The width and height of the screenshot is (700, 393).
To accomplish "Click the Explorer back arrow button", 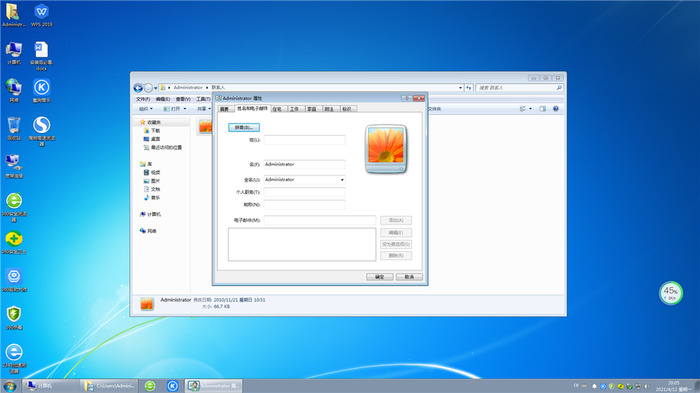I will (x=138, y=88).
